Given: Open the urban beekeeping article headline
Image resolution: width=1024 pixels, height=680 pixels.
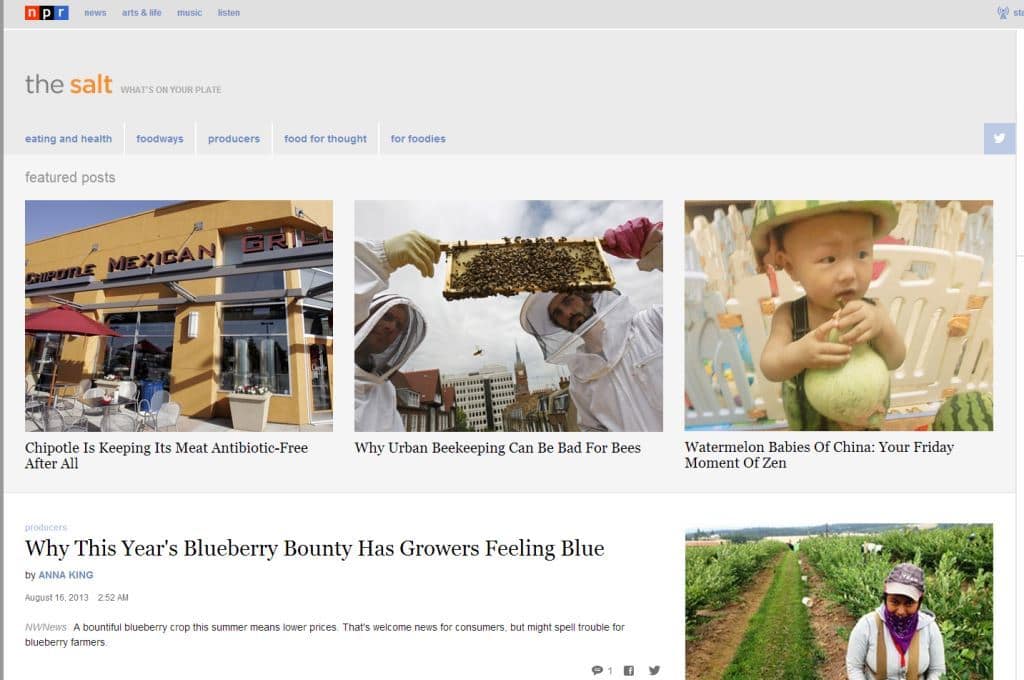Looking at the screenshot, I should pos(498,448).
